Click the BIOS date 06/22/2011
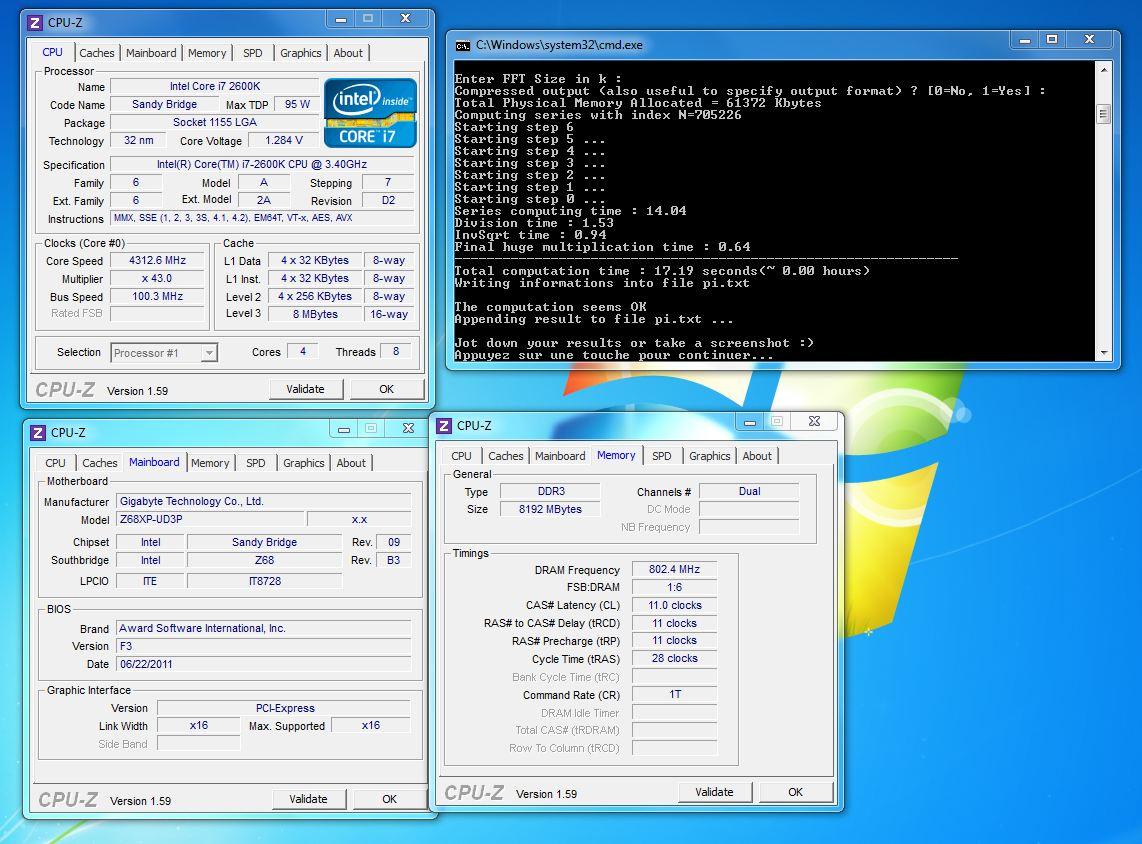The image size is (1142, 844). pyautogui.click(x=264, y=664)
